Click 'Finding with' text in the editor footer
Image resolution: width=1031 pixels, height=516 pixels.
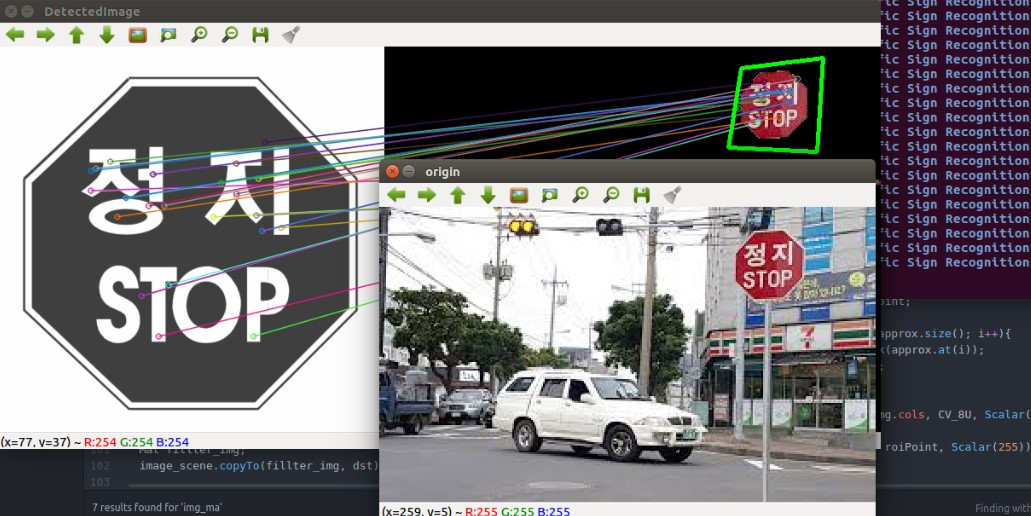[x=1003, y=507]
